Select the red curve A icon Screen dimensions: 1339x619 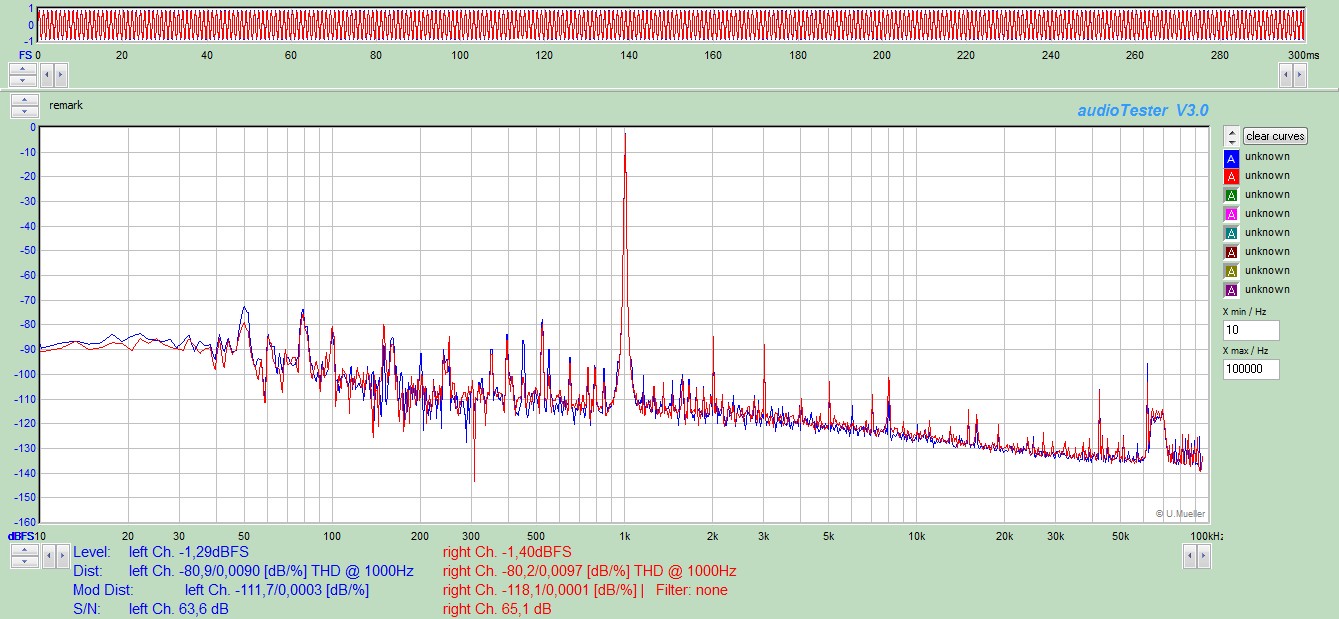[x=1231, y=176]
